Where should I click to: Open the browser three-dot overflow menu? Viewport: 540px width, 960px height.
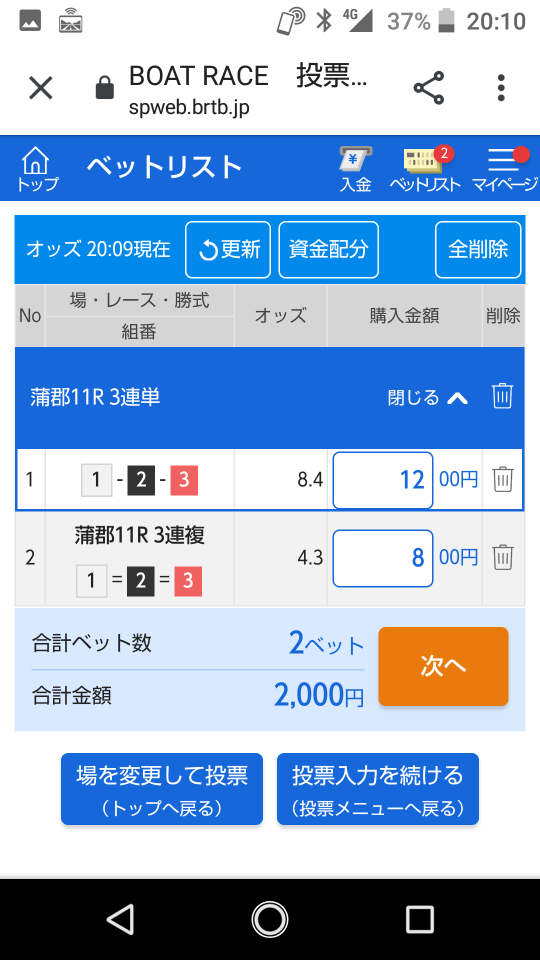point(501,88)
